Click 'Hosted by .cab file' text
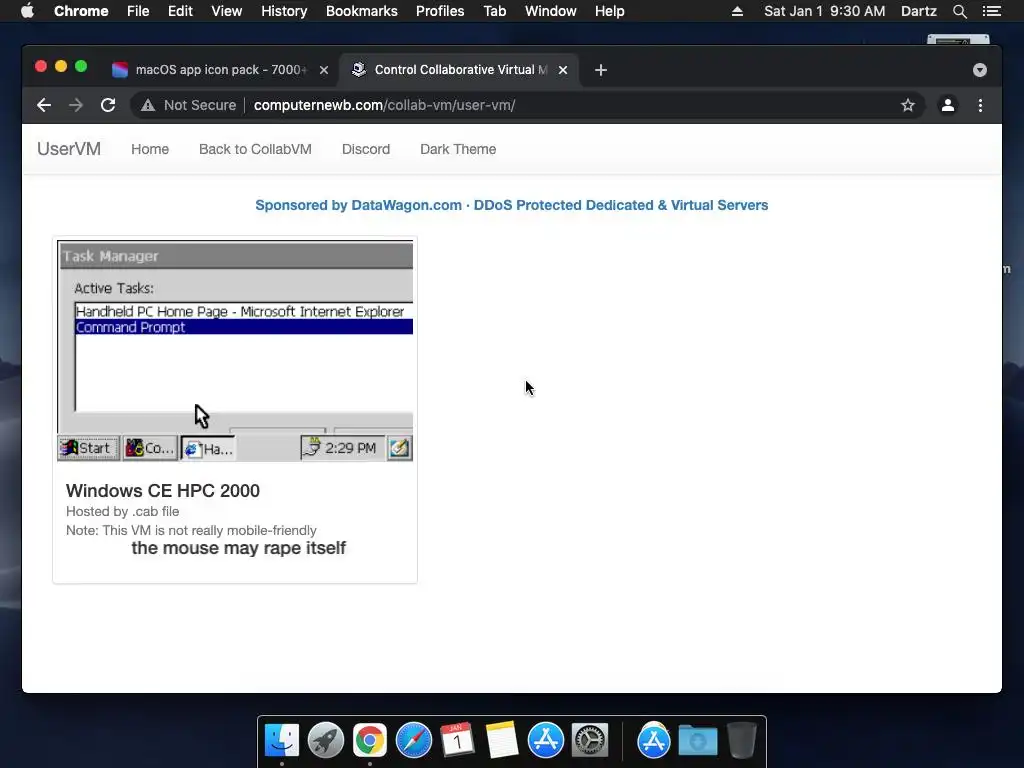The image size is (1024, 768). (x=122, y=511)
